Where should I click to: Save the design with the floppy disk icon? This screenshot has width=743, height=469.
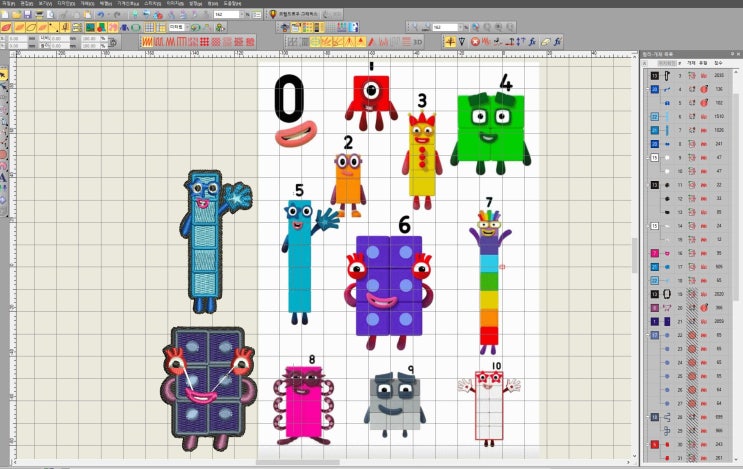pos(27,15)
